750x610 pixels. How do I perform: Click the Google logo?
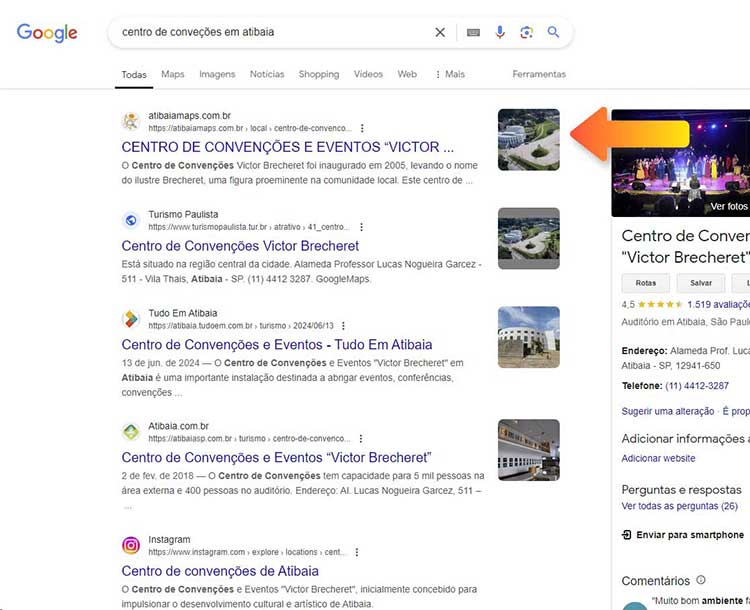coord(47,33)
